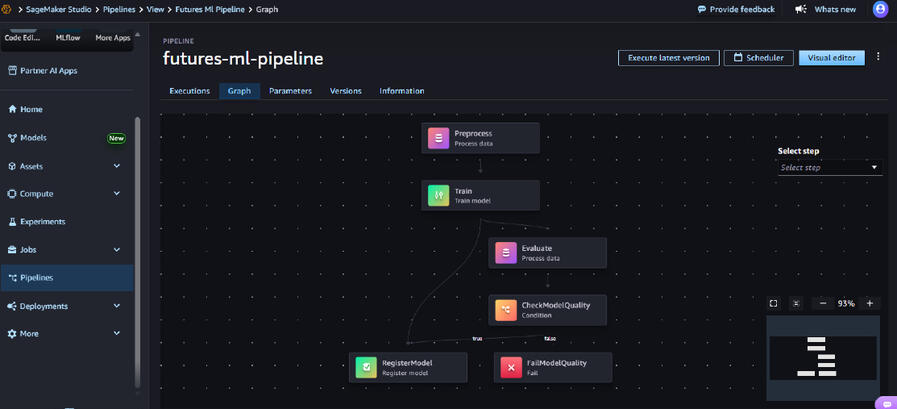Open the Select step dropdown
The height and width of the screenshot is (409, 897).
coord(829,168)
